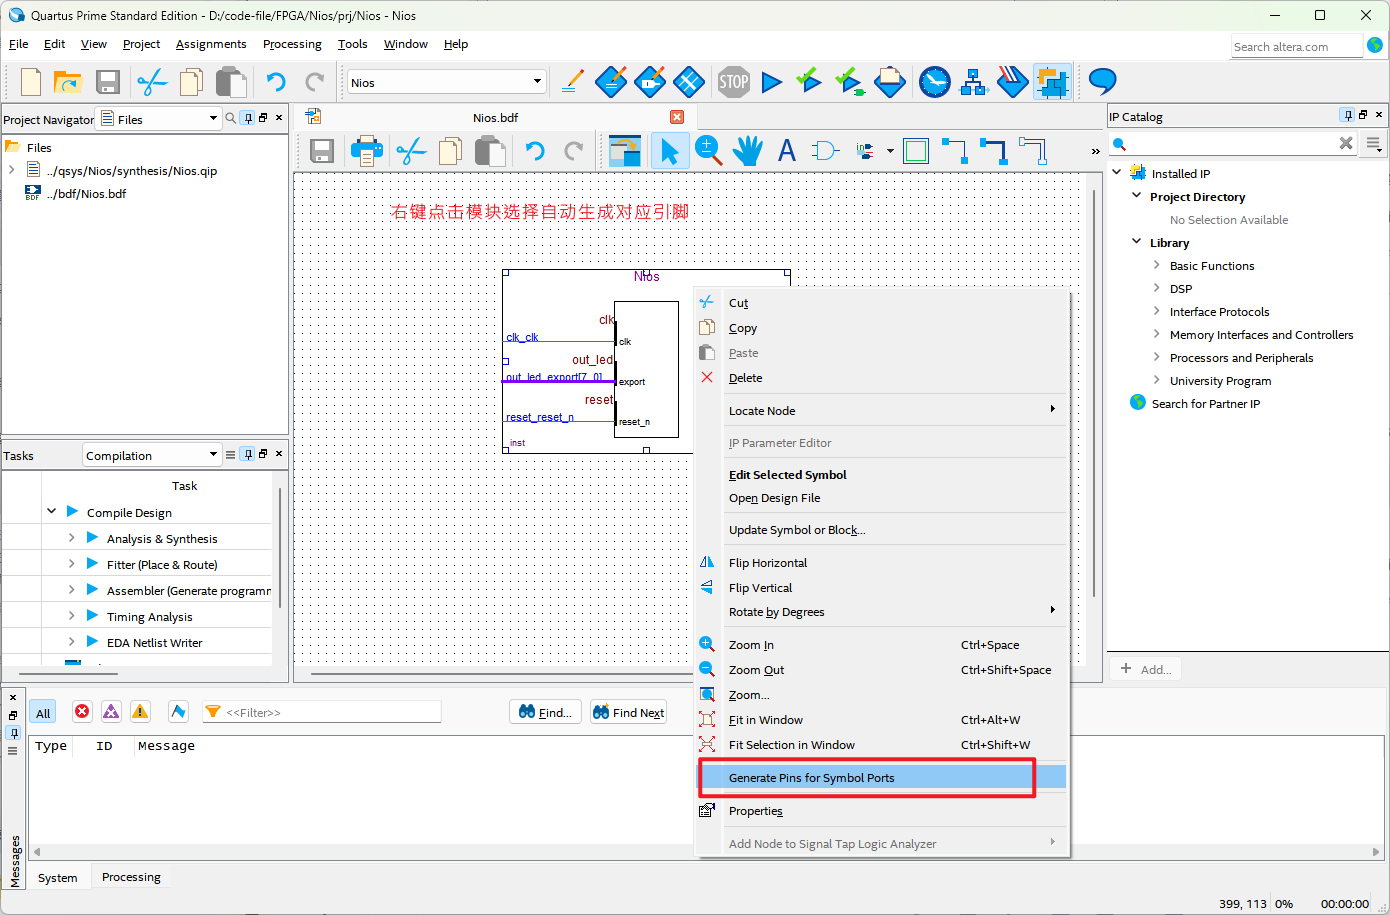This screenshot has height=915, width=1390.
Task: Click the STOP processing icon
Action: coord(733,82)
